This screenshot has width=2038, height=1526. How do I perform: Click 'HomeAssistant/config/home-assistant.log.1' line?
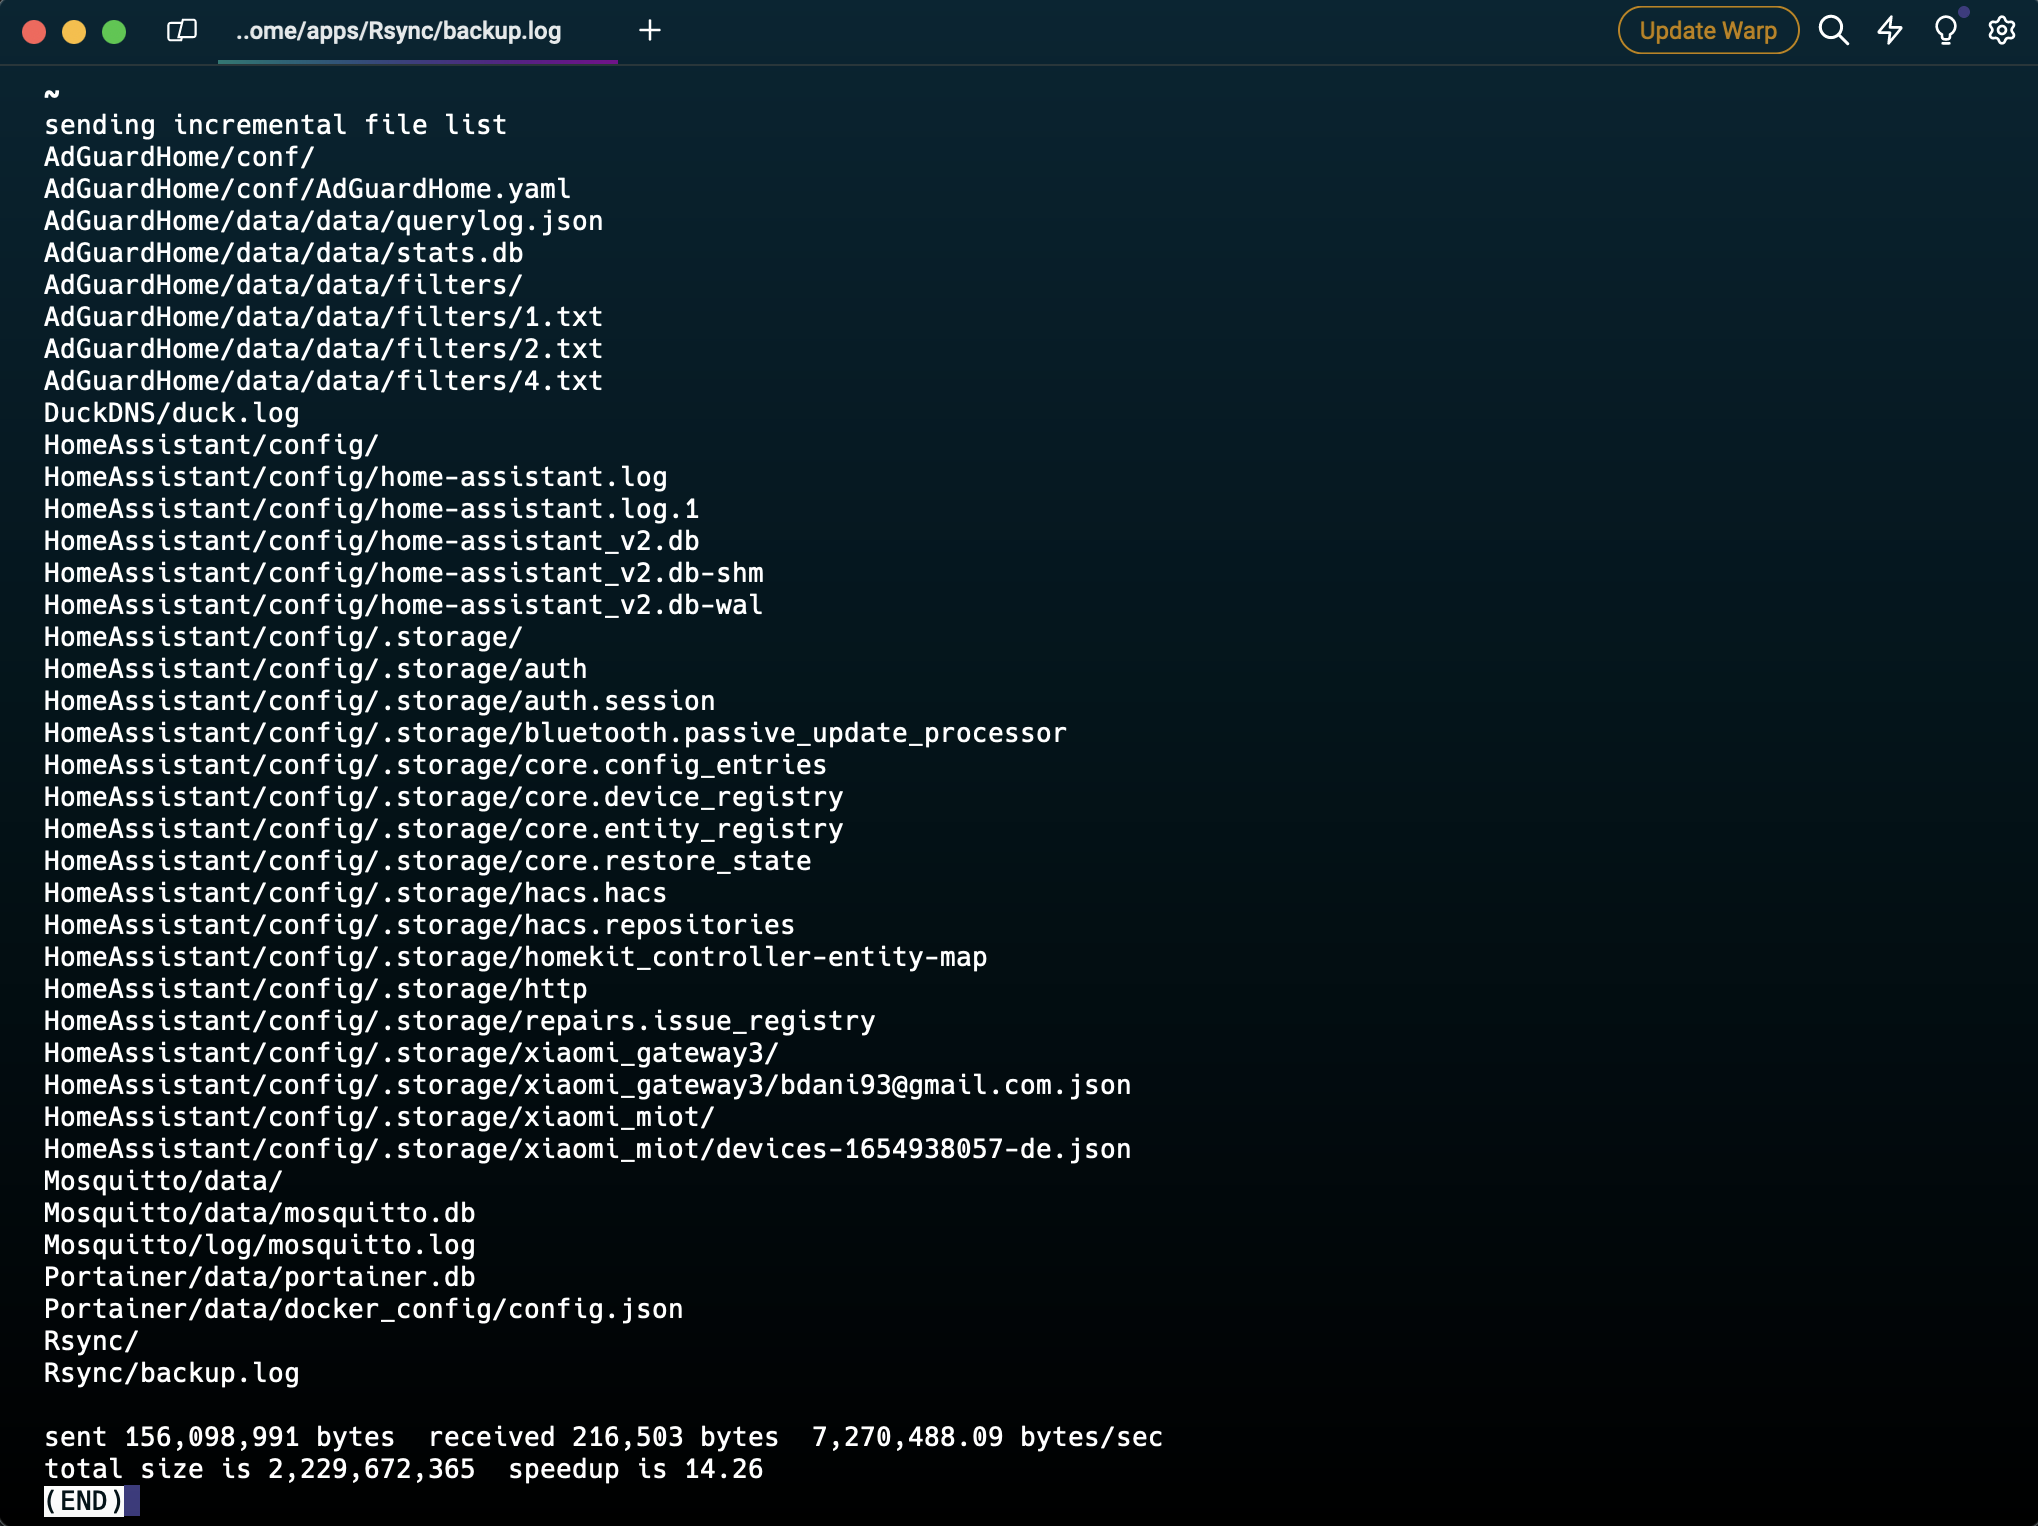click(x=371, y=509)
